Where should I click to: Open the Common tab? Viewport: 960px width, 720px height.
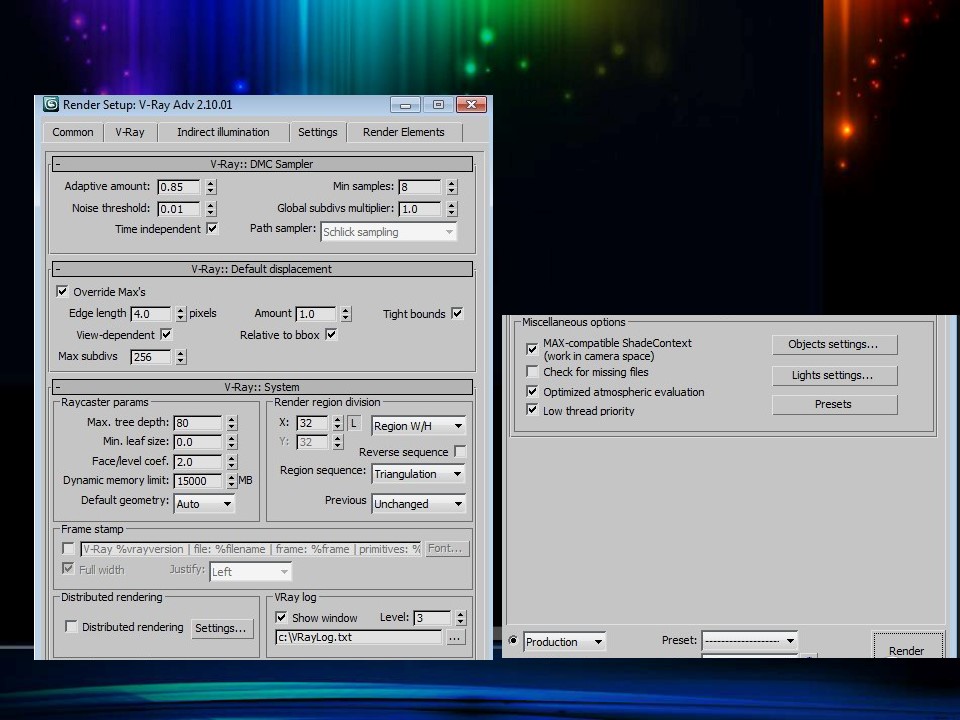pos(73,132)
